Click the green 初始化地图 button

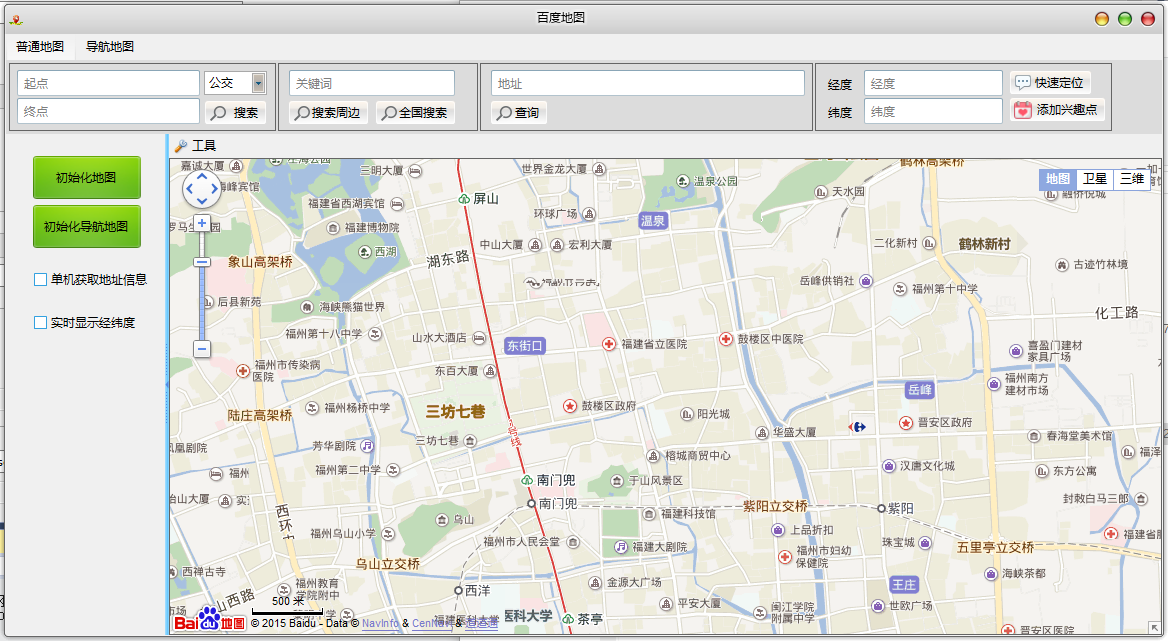click(86, 177)
